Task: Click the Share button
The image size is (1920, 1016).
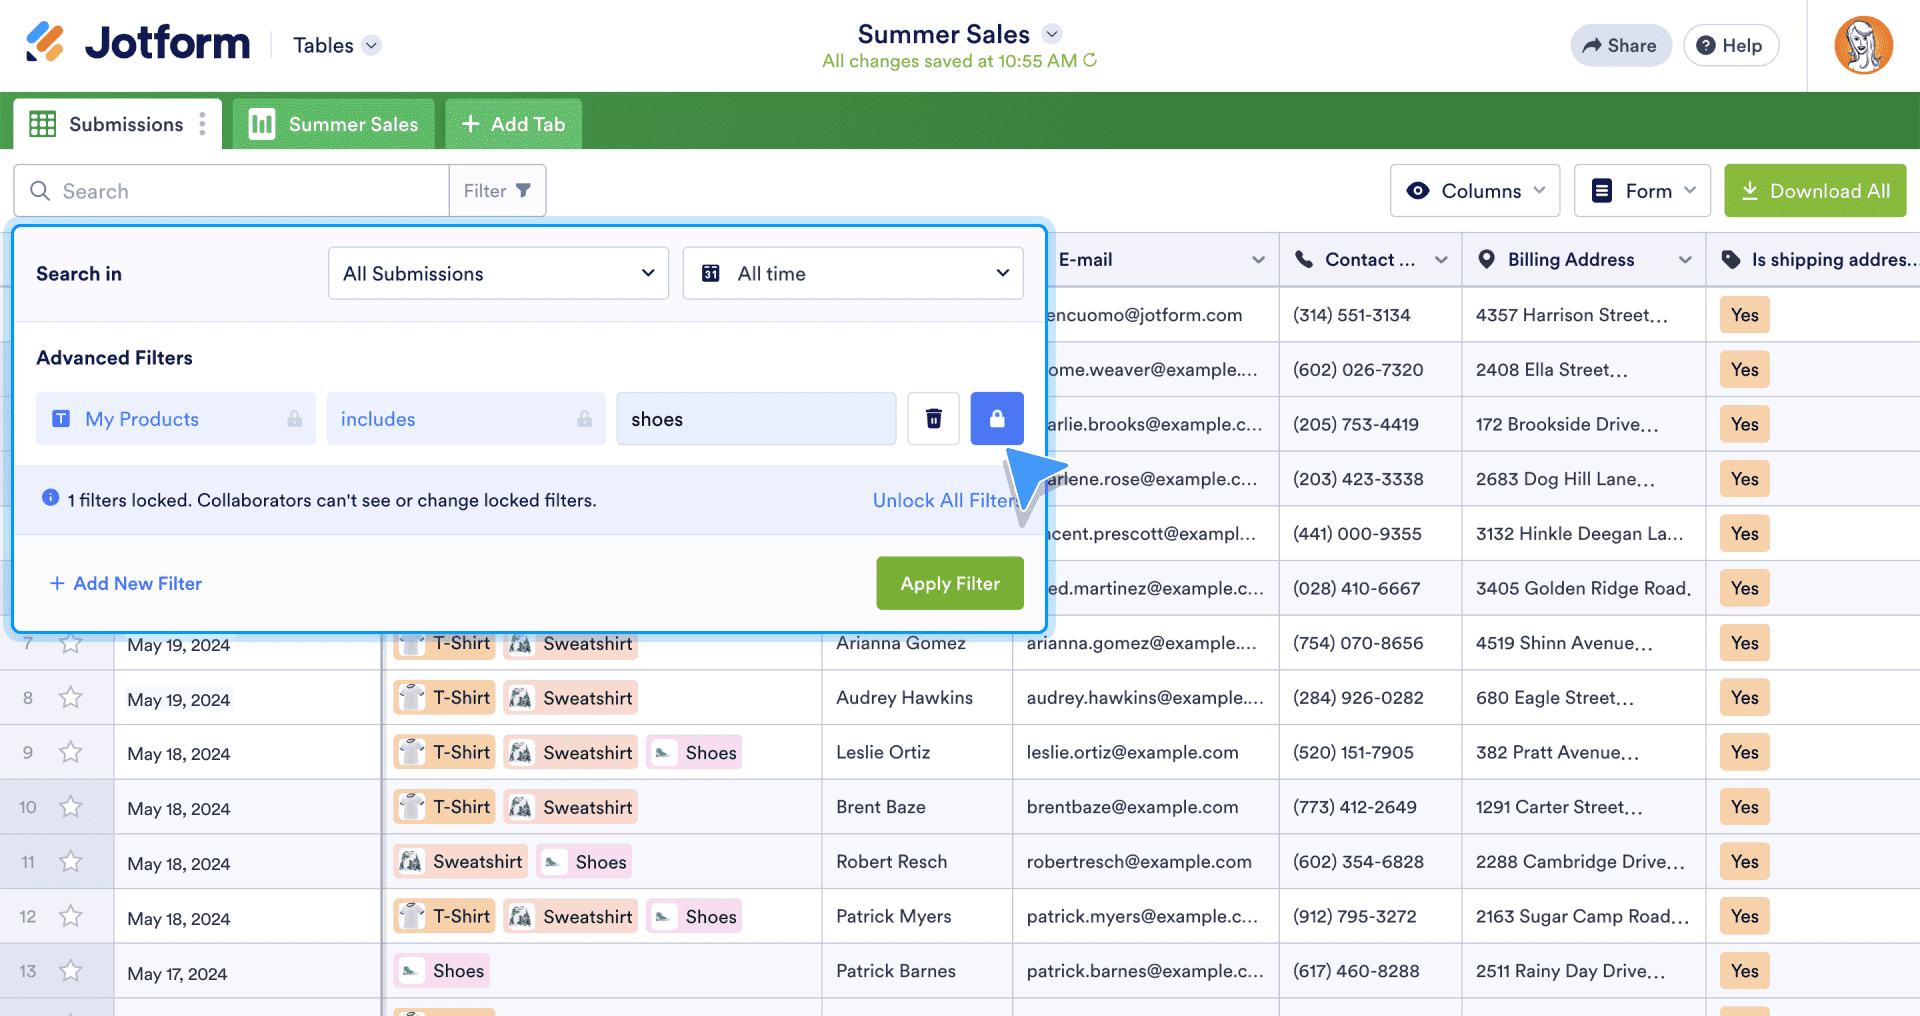Action: coord(1620,46)
